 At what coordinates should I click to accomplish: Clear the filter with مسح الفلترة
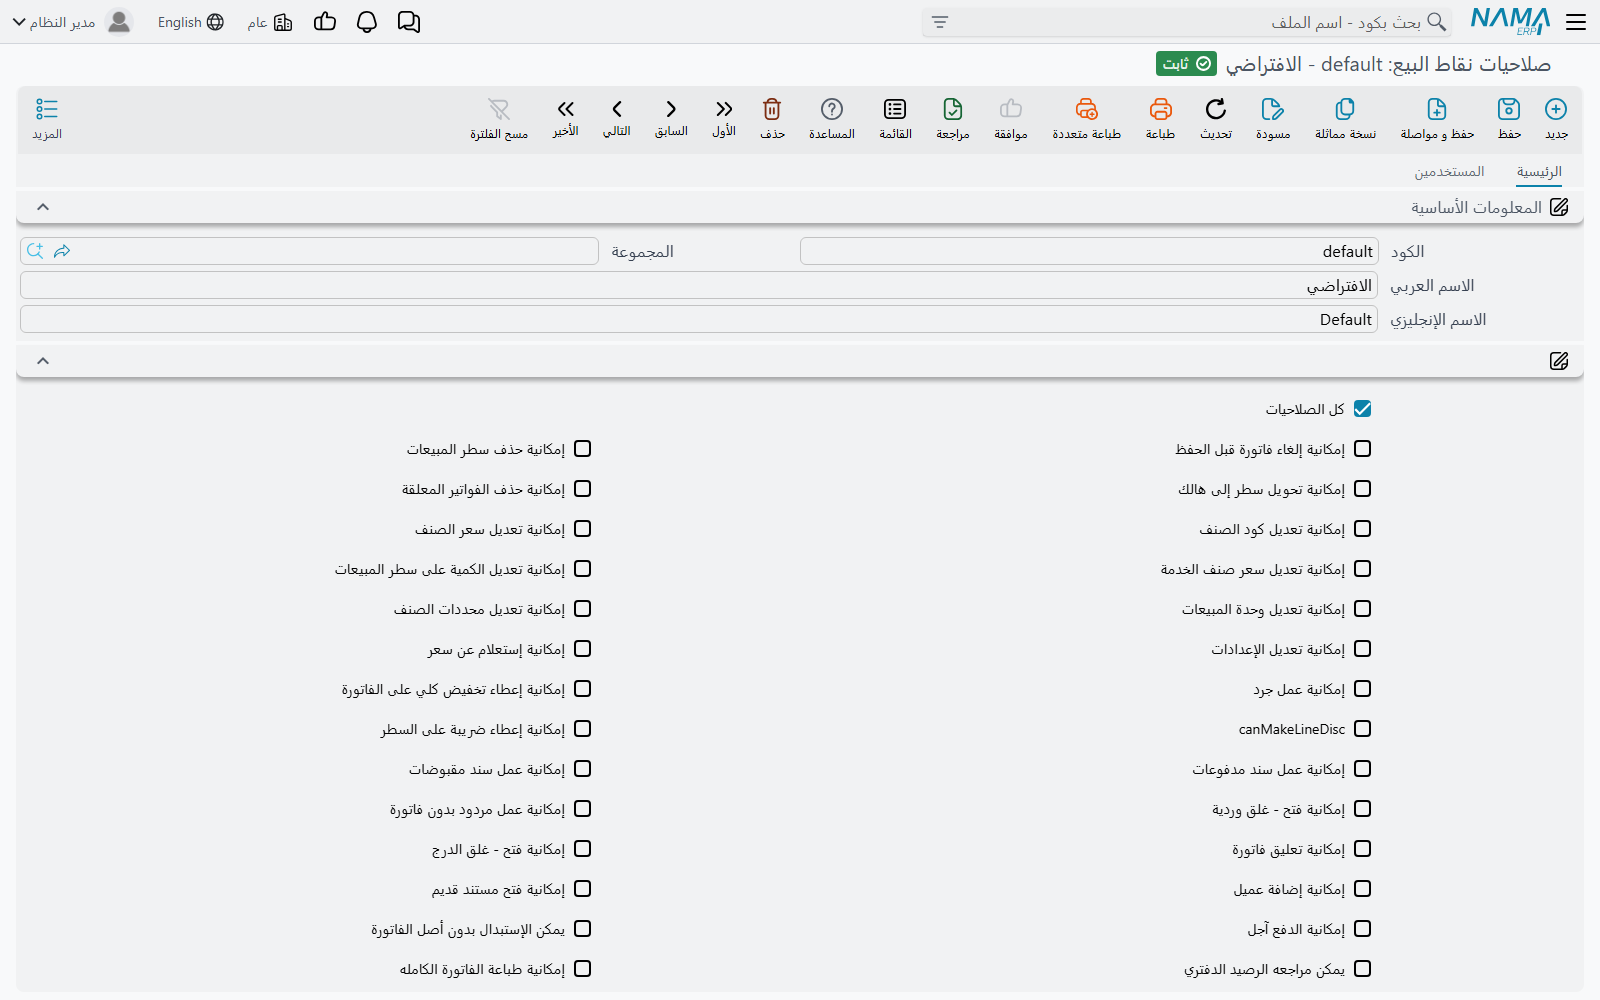pyautogui.click(x=499, y=118)
